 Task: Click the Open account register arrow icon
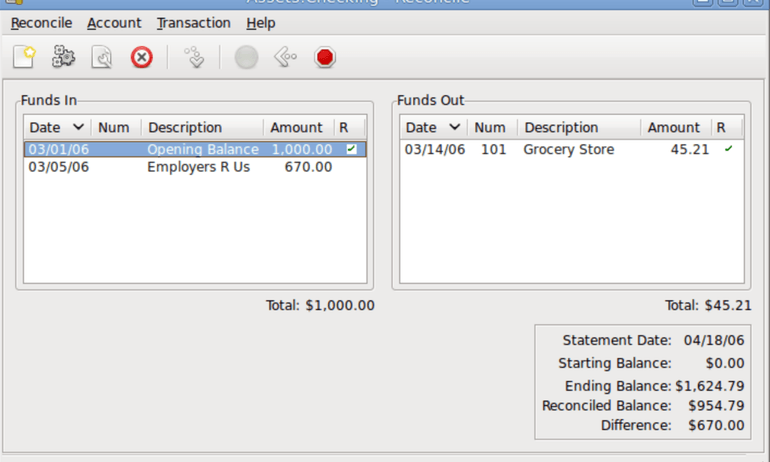click(x=195, y=58)
